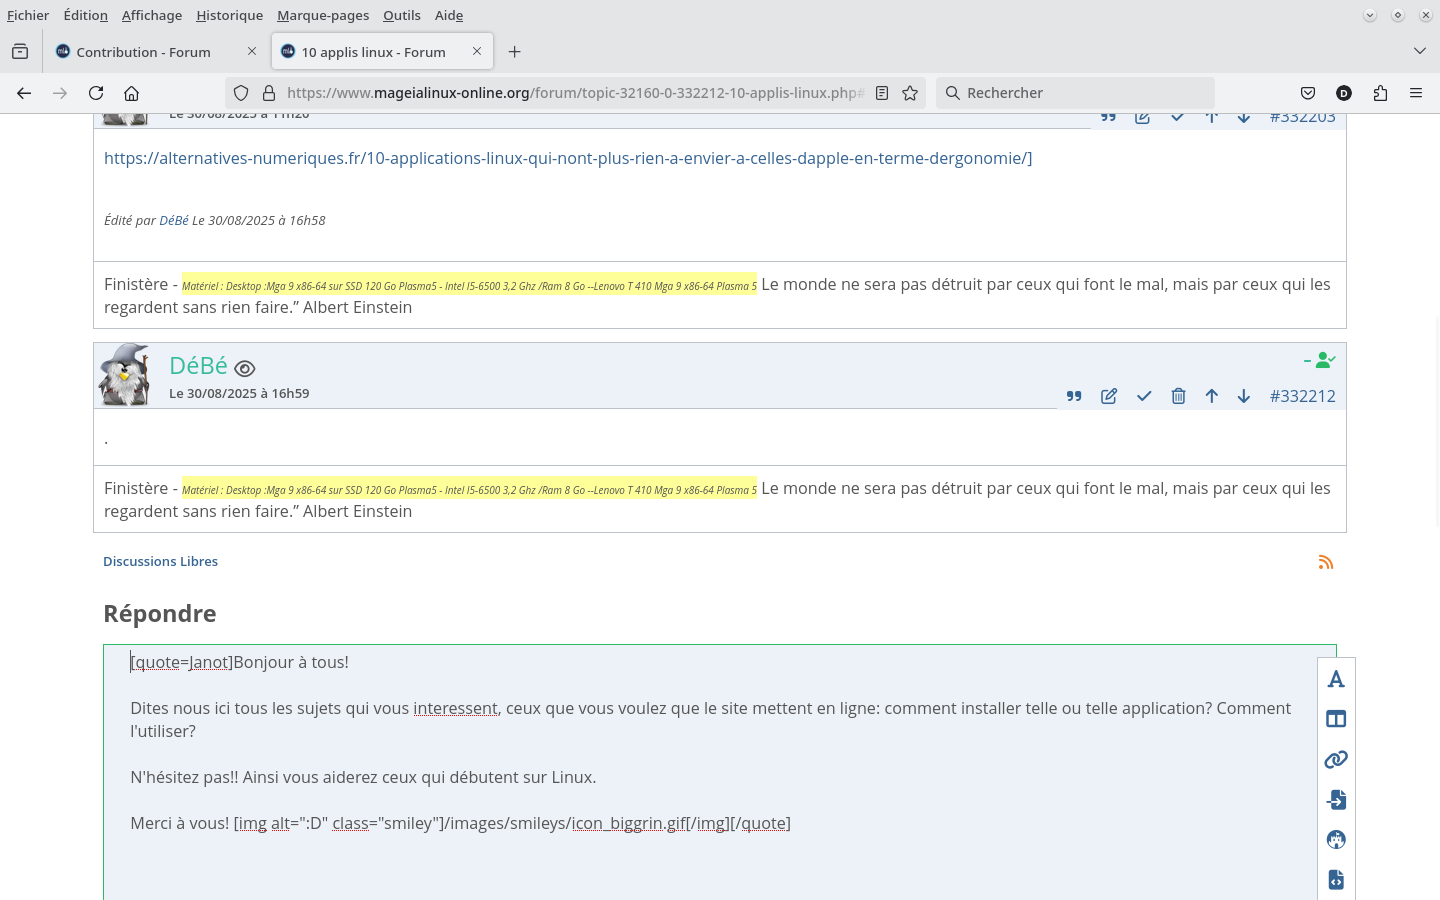The width and height of the screenshot is (1440, 900).
Task: Click the code file icon in editor sidebar
Action: coord(1336,880)
